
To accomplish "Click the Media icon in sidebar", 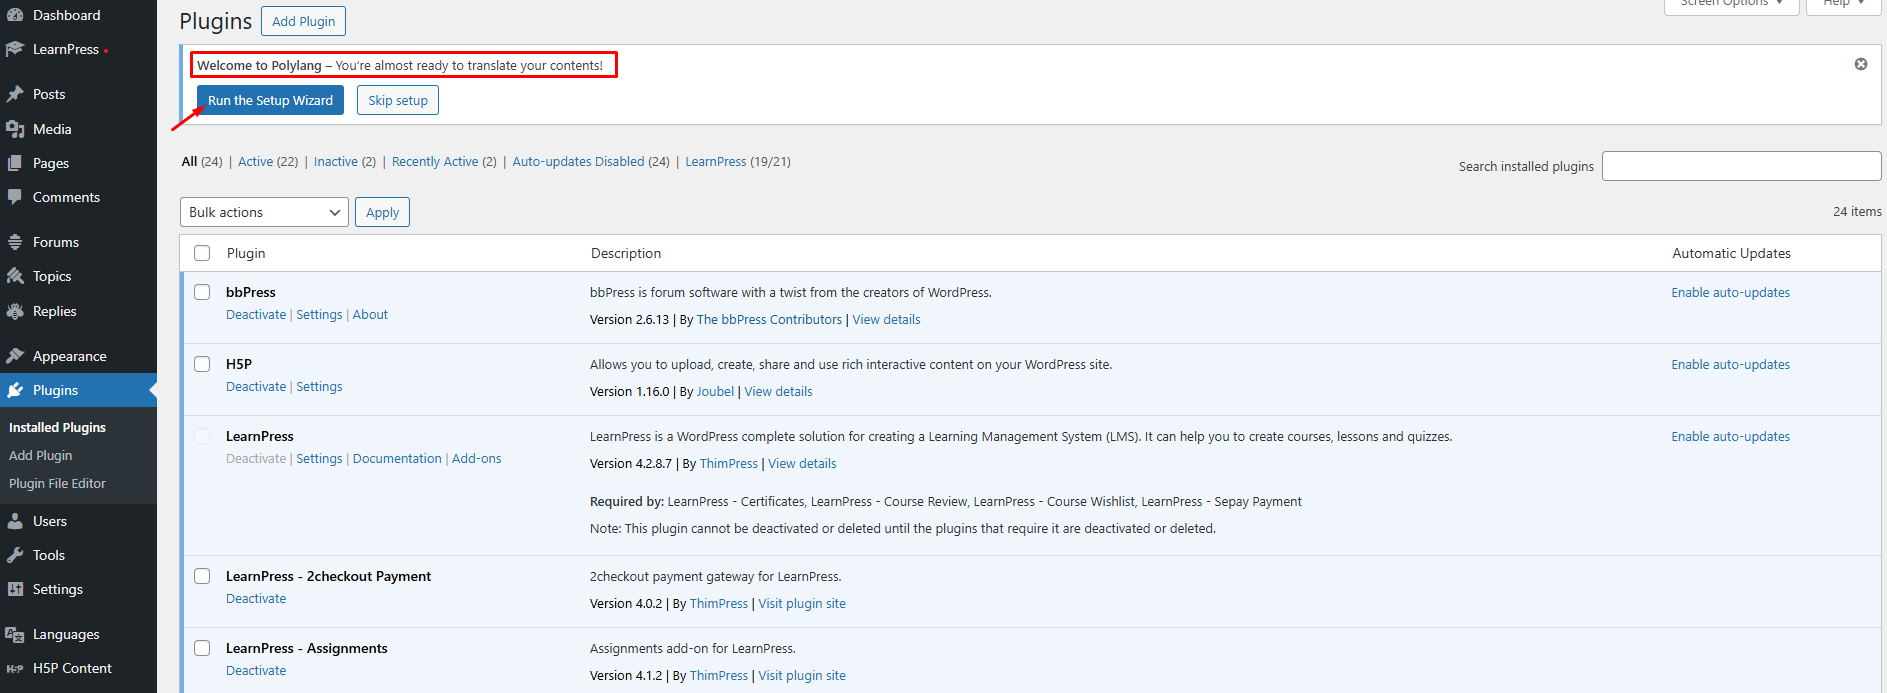I will coord(15,129).
